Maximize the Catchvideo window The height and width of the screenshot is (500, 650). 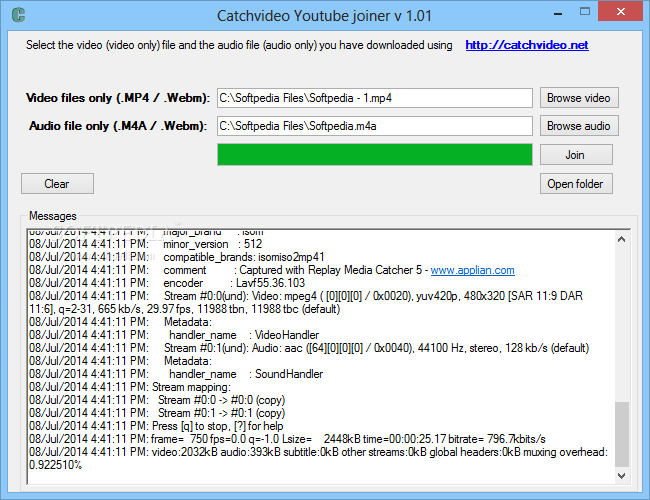point(585,12)
